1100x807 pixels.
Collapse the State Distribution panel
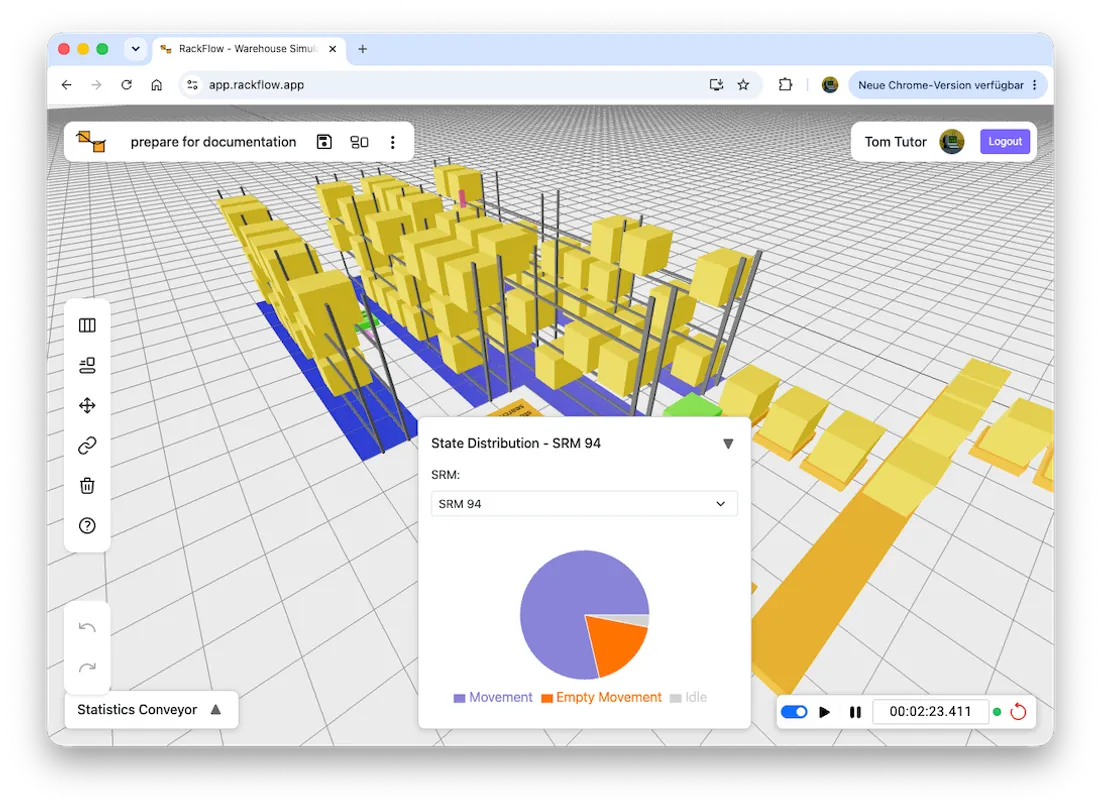pos(728,443)
